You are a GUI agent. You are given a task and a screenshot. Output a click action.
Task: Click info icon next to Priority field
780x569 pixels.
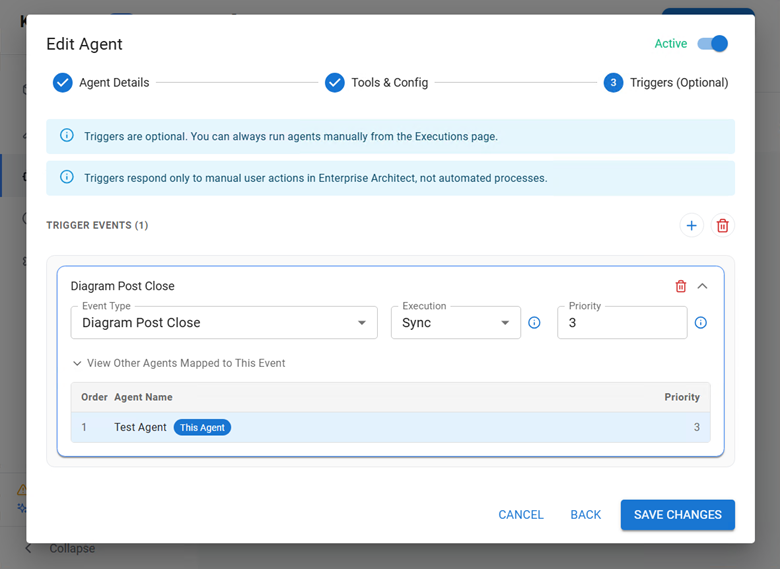click(x=700, y=323)
